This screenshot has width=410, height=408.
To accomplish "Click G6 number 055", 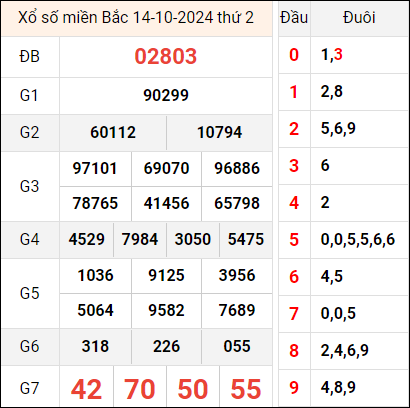I will point(237,346).
